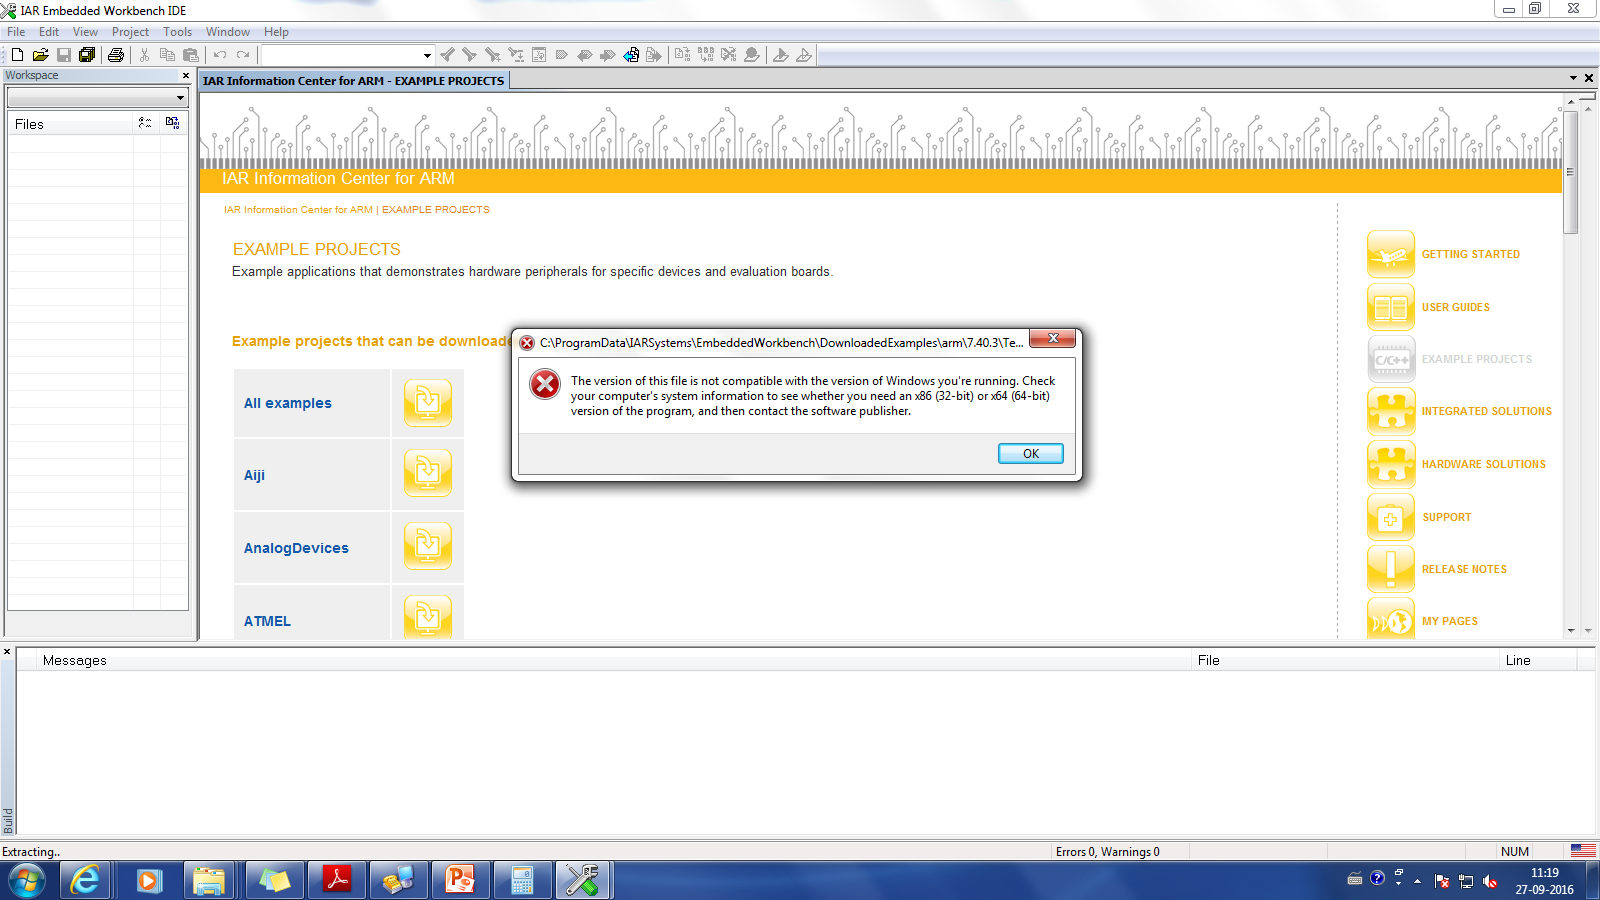
Task: Click the download icon next to ATMEL
Action: click(x=427, y=616)
